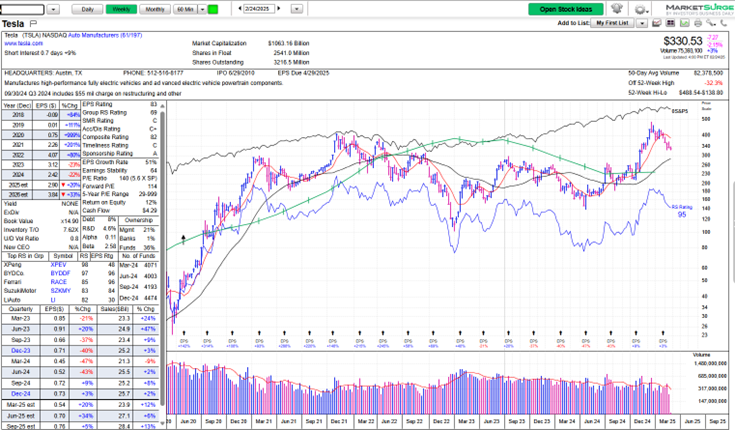This screenshot has height=430, width=735.
Task: Open the RACE symbol link
Action: [x=59, y=282]
